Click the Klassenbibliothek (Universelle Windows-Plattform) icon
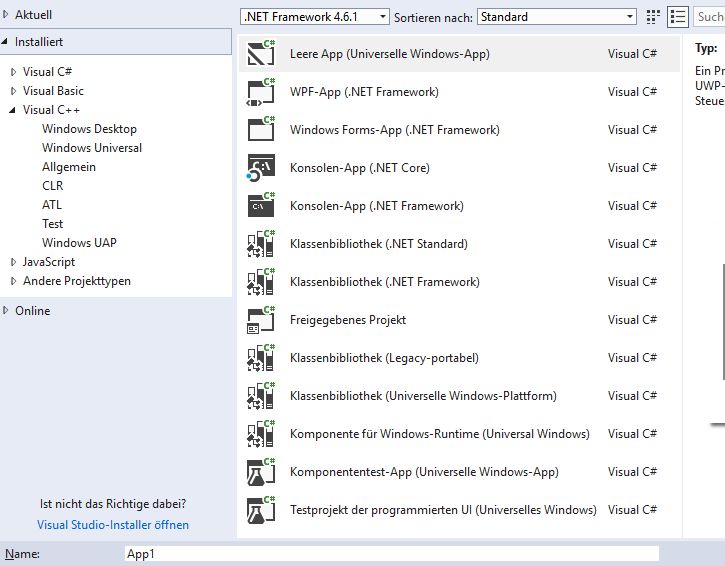This screenshot has width=725, height=566. tap(261, 395)
